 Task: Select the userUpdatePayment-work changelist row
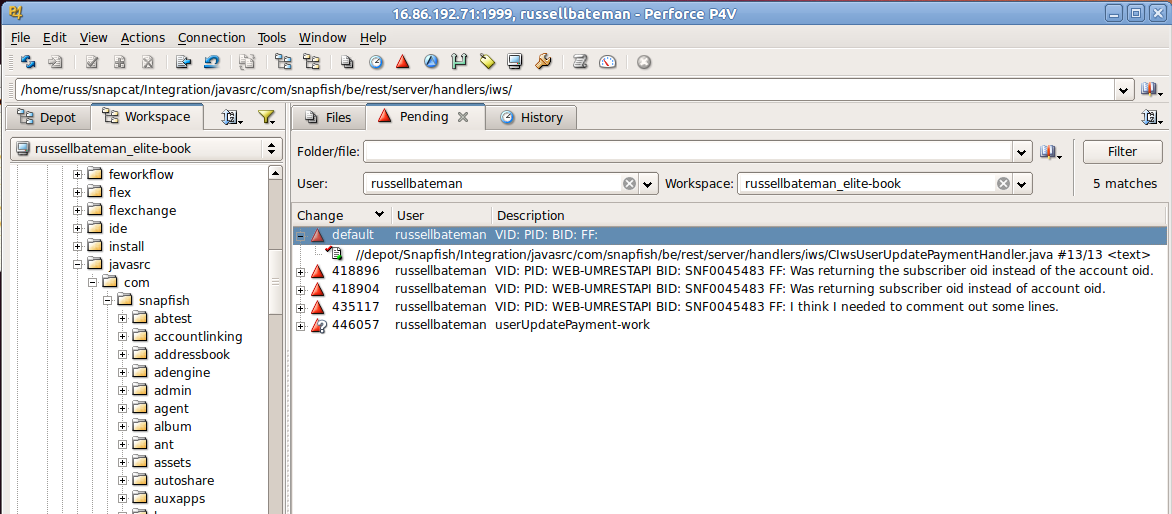pyautogui.click(x=730, y=326)
